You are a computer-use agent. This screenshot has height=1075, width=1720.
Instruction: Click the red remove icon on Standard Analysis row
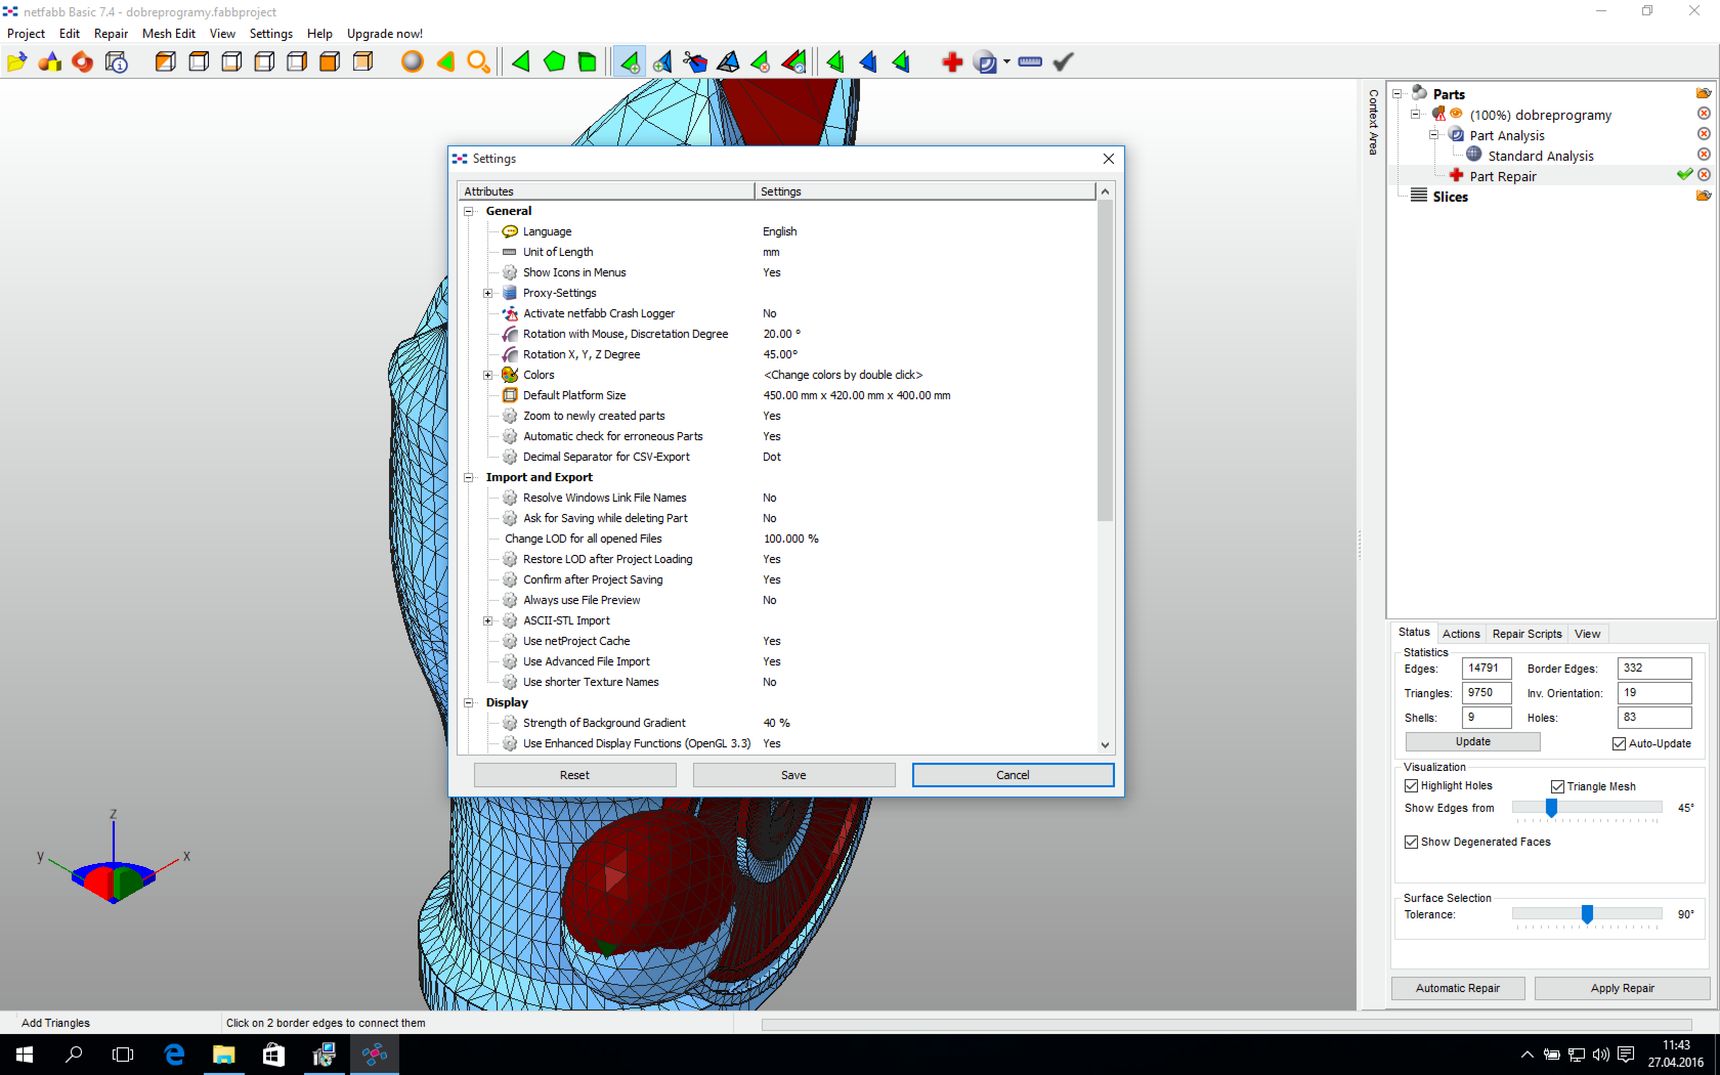1704,155
